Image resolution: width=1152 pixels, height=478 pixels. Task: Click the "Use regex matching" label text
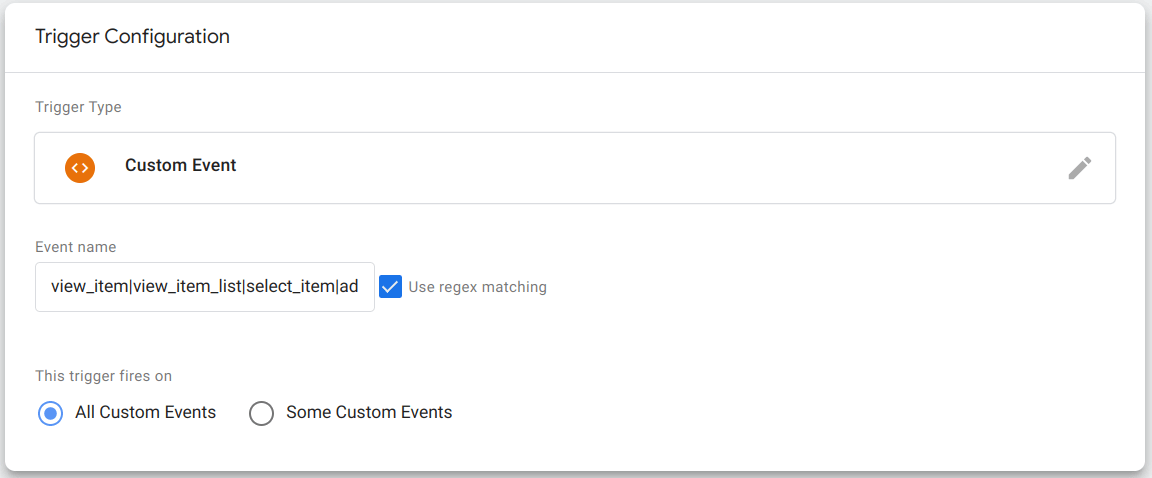tap(478, 287)
